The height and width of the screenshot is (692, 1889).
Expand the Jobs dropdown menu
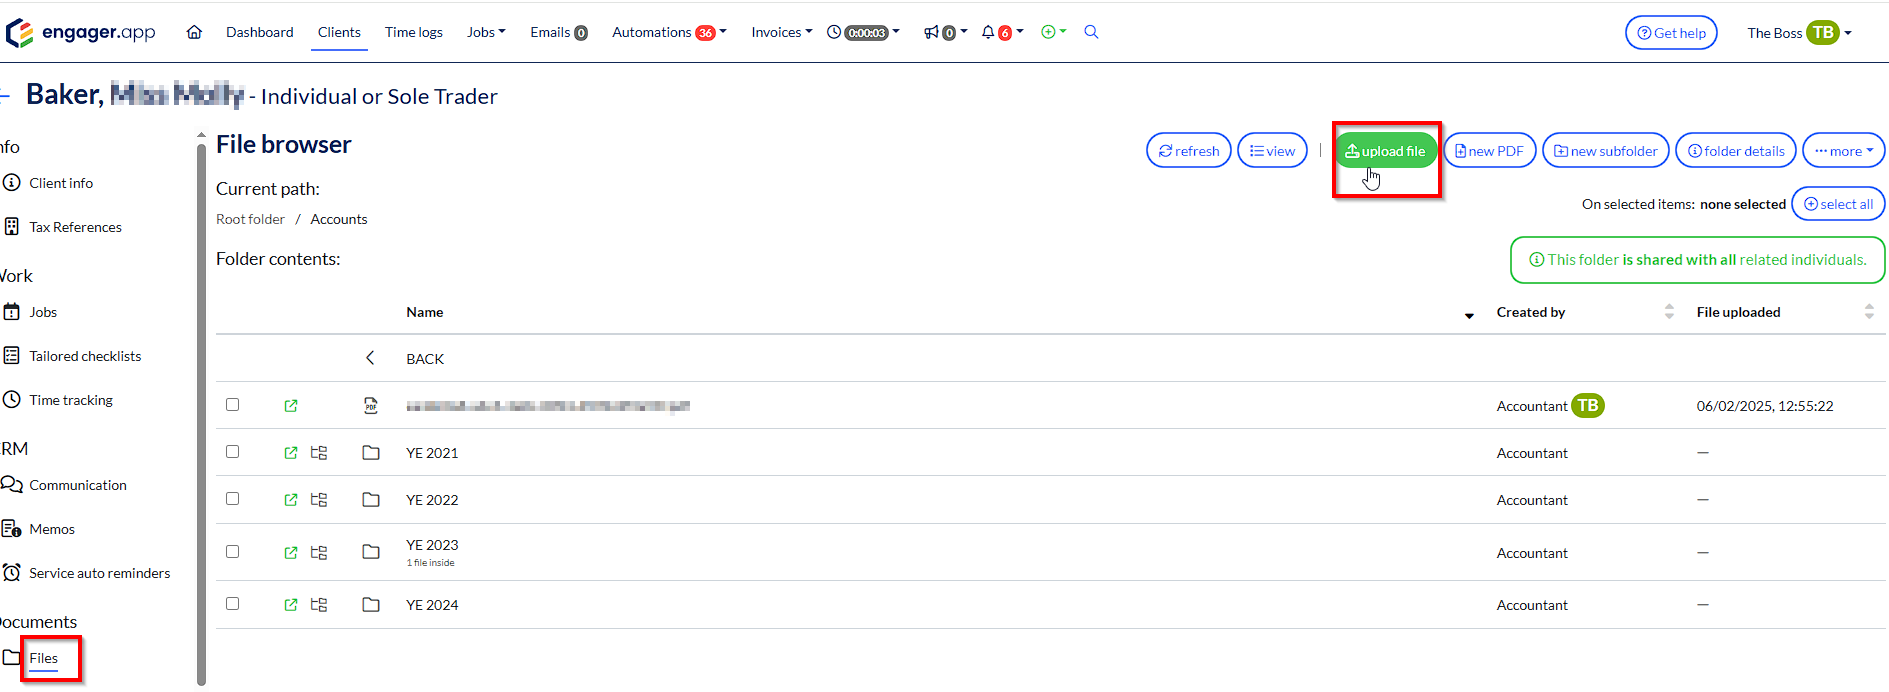click(486, 32)
